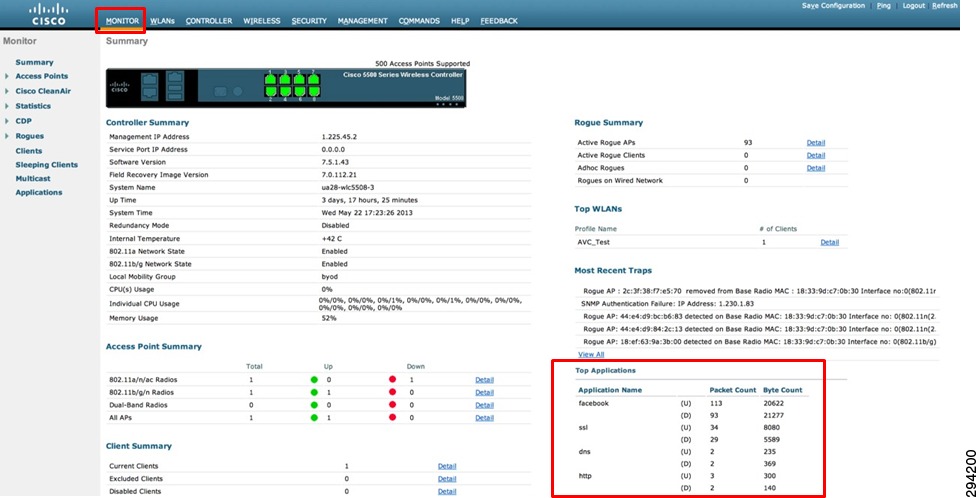Open Detail for Active Rogue APs
Screen dimensions: 977x498
click(816, 143)
